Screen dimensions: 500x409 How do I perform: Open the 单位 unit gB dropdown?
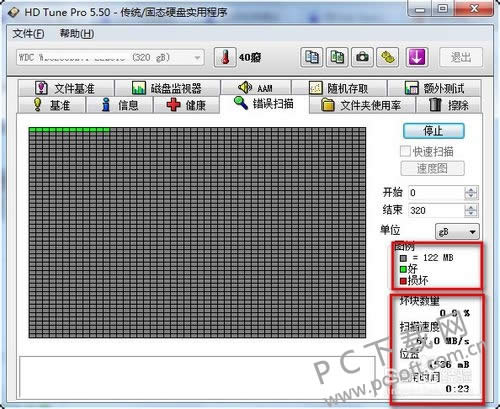pyautogui.click(x=457, y=231)
